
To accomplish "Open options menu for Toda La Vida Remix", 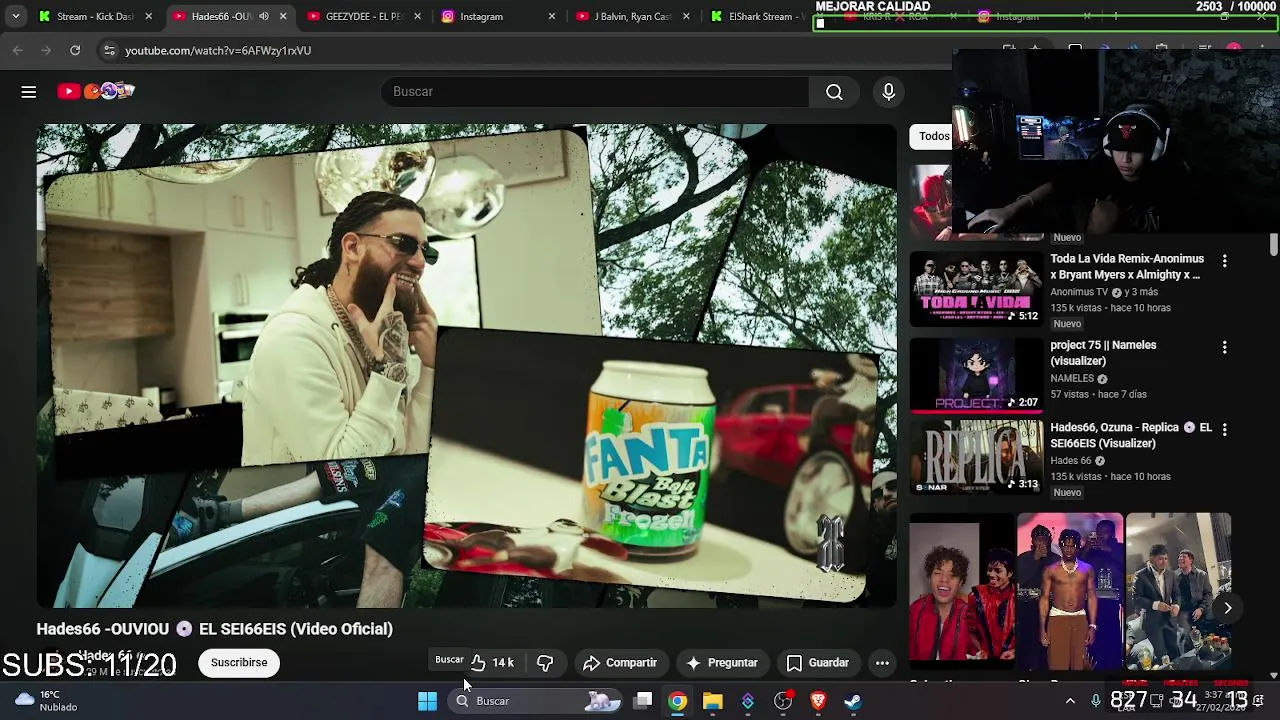I will pos(1224,261).
